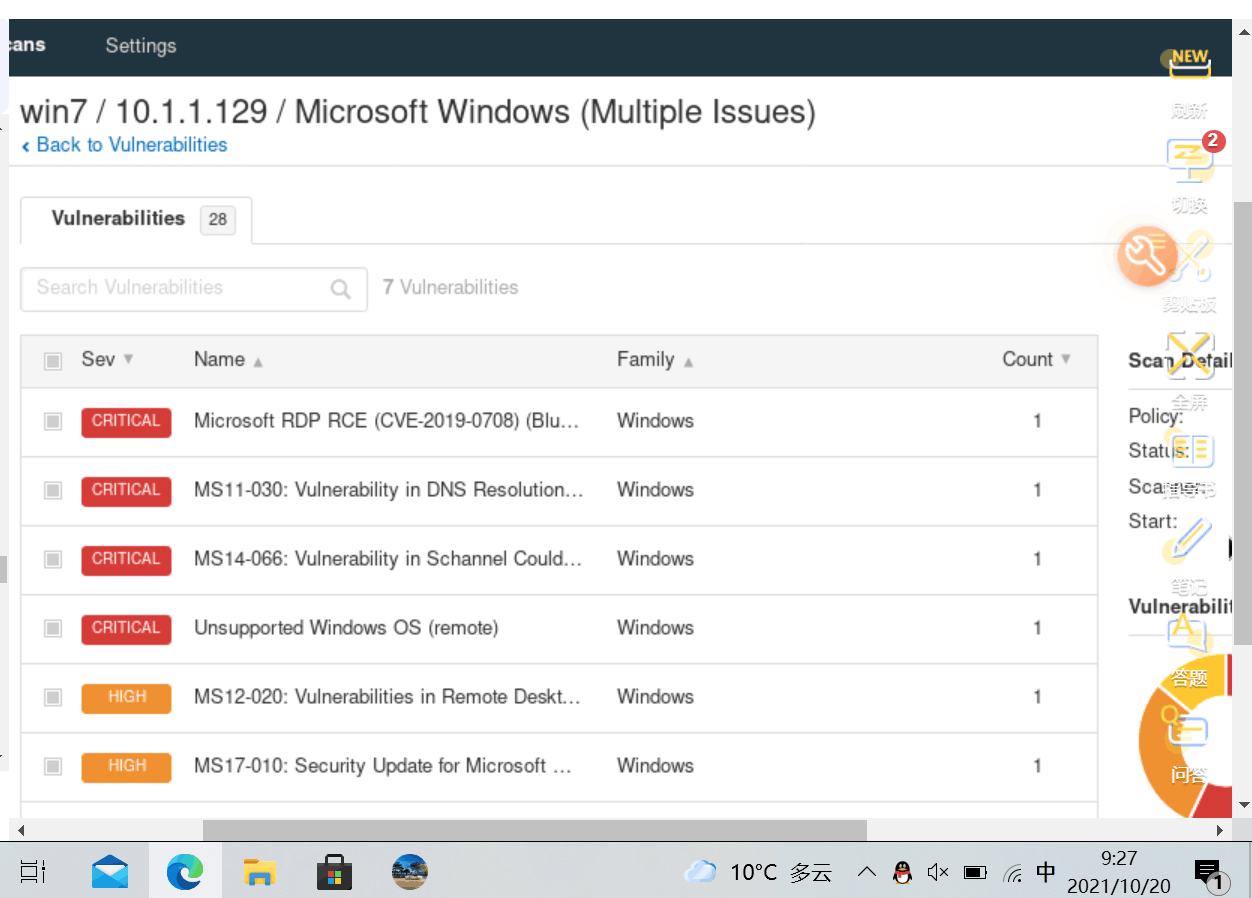The image size is (1252, 898).
Task: Sort by the Family column header
Action: point(655,359)
